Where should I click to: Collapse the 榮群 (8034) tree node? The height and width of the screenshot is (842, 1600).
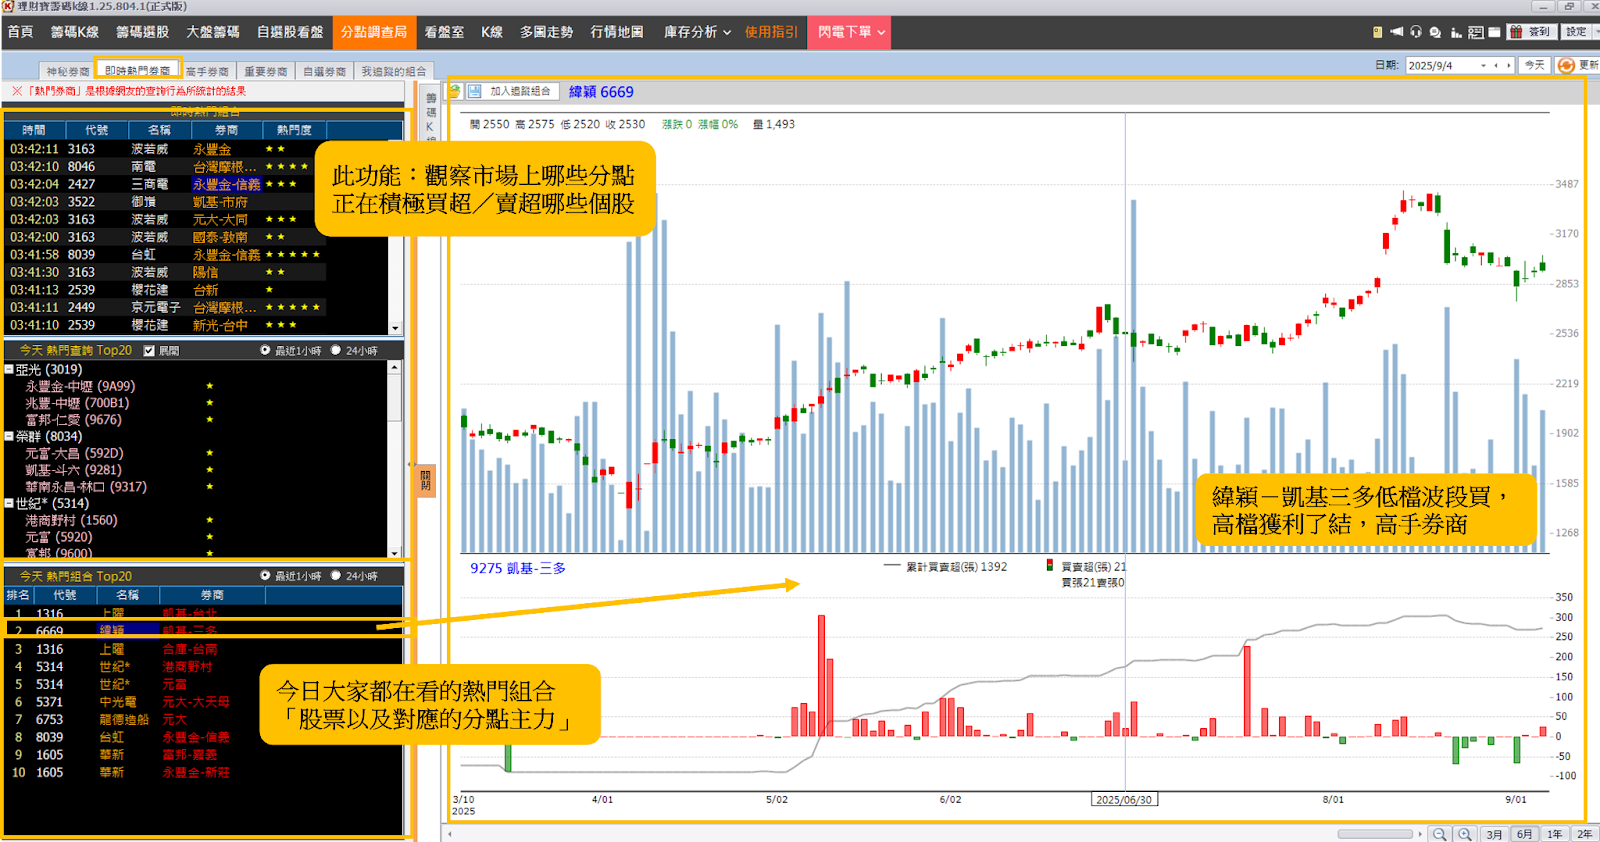tap(9, 437)
